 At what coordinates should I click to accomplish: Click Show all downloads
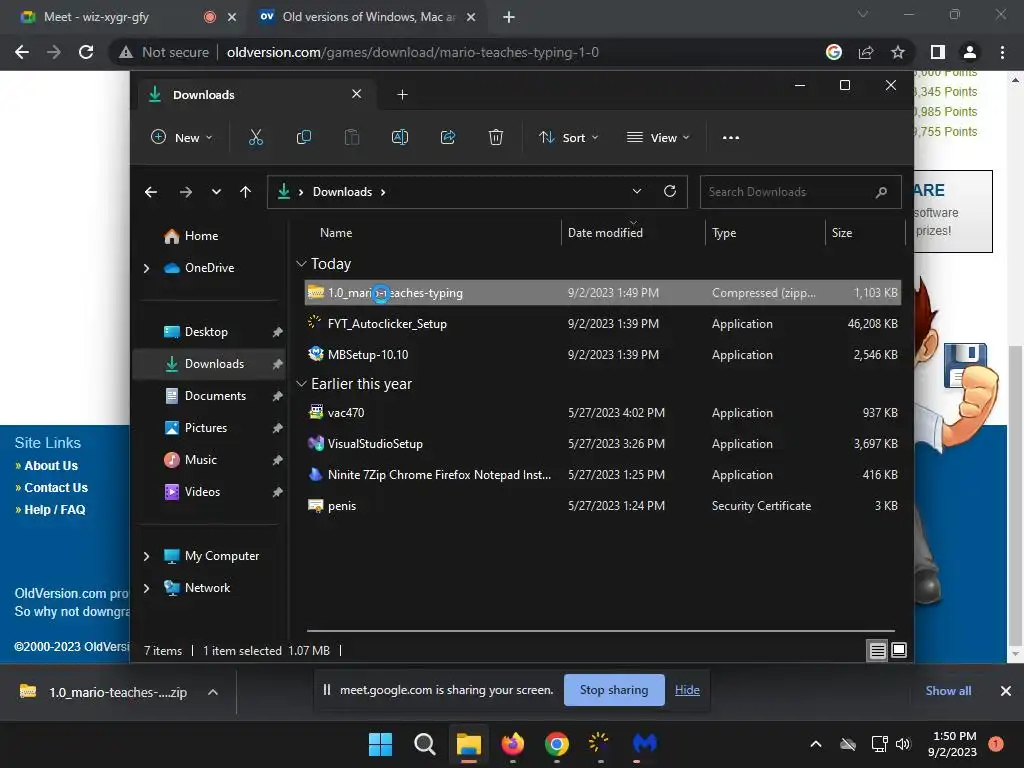point(948,691)
